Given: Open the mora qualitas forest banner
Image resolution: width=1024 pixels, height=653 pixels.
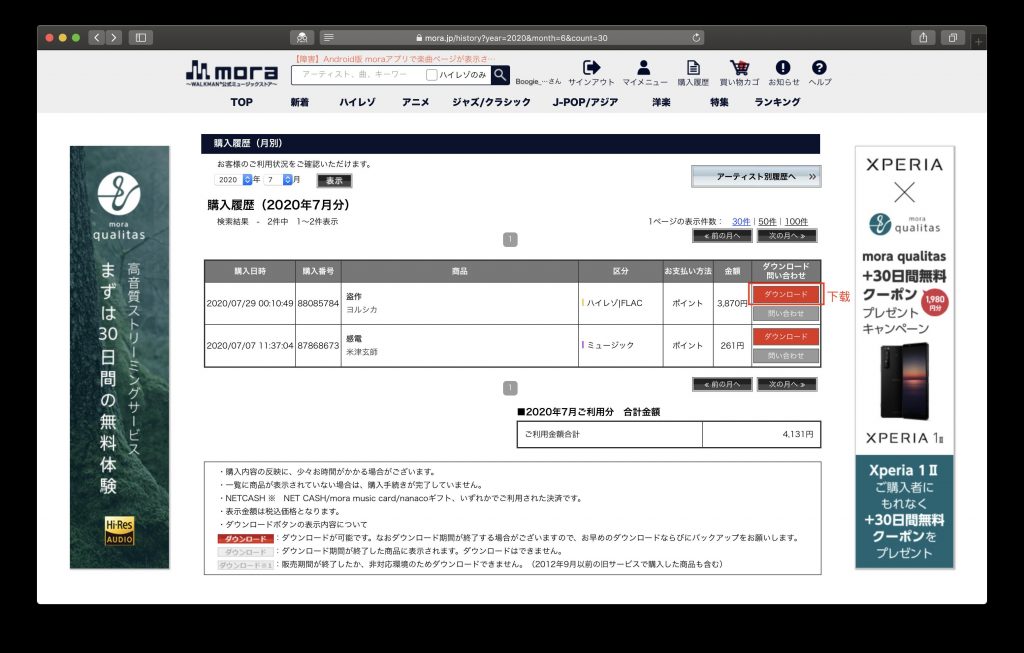Looking at the screenshot, I should pyautogui.click(x=120, y=357).
